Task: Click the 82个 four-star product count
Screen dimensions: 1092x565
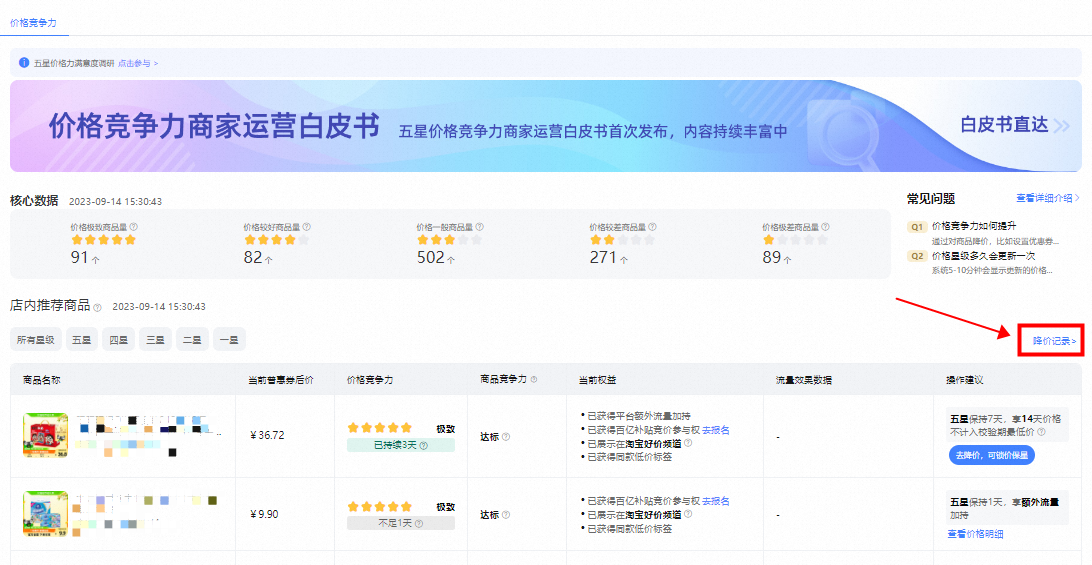Action: [x=258, y=258]
